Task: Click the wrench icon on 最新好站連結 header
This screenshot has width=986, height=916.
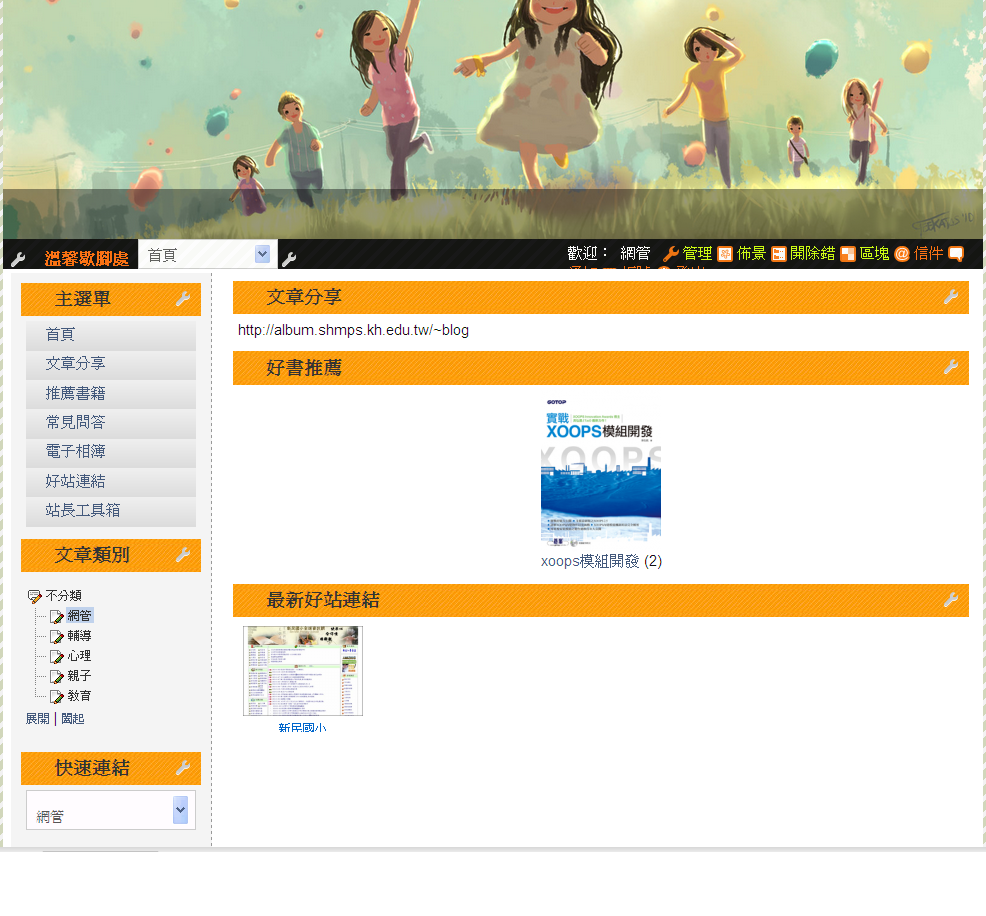Action: 950,600
